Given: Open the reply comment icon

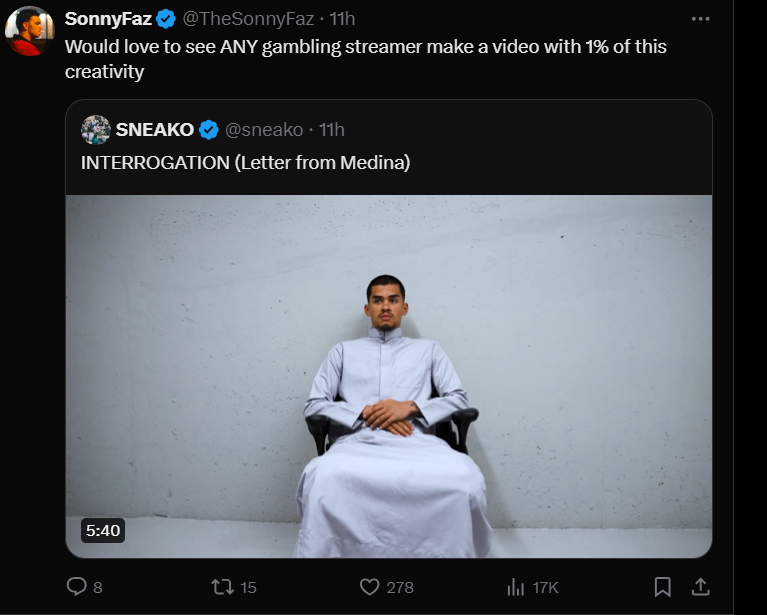Looking at the screenshot, I should click(76, 586).
